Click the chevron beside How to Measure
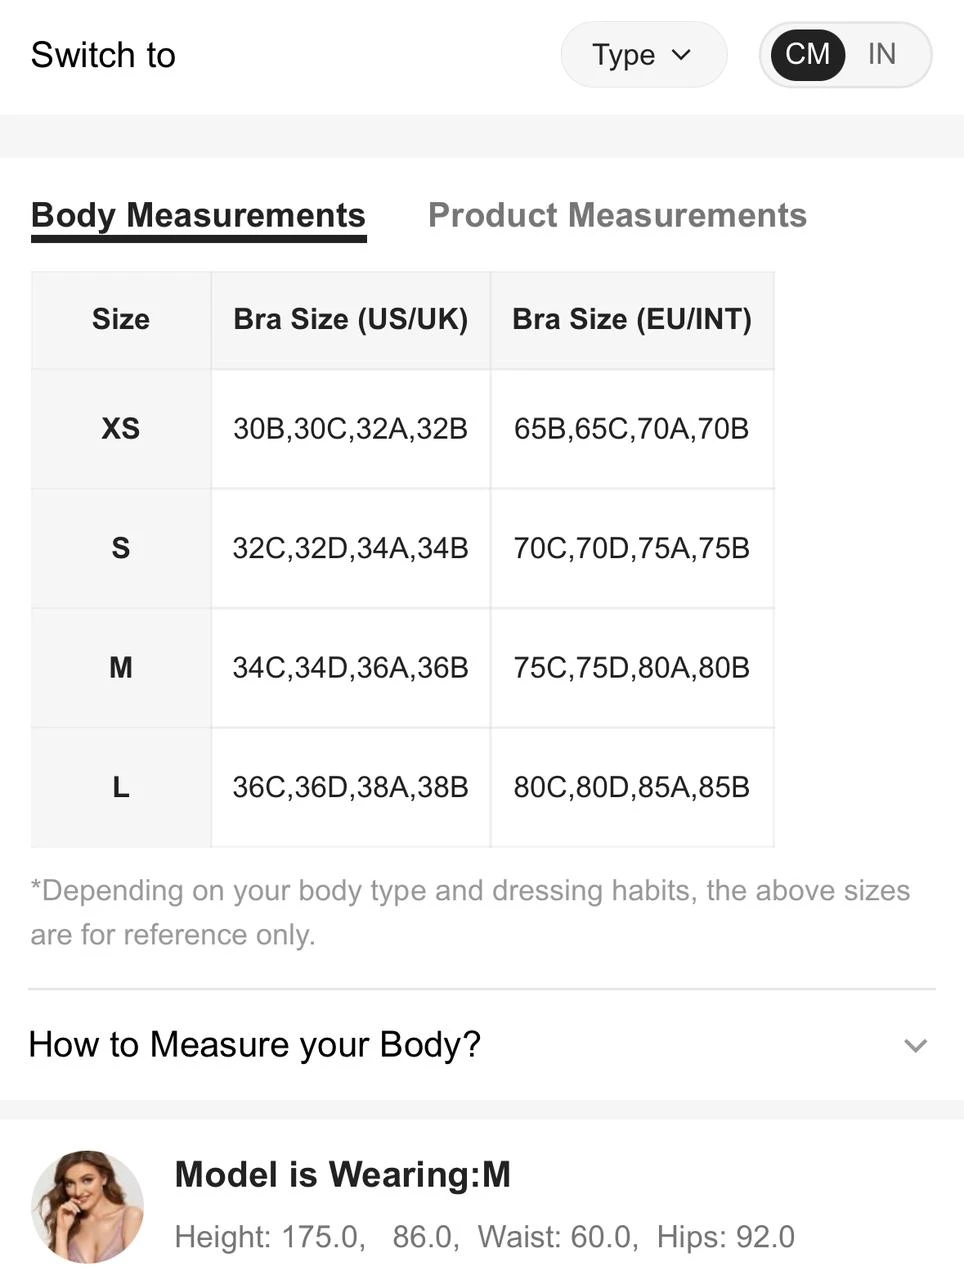This screenshot has height=1280, width=964. coord(915,1046)
